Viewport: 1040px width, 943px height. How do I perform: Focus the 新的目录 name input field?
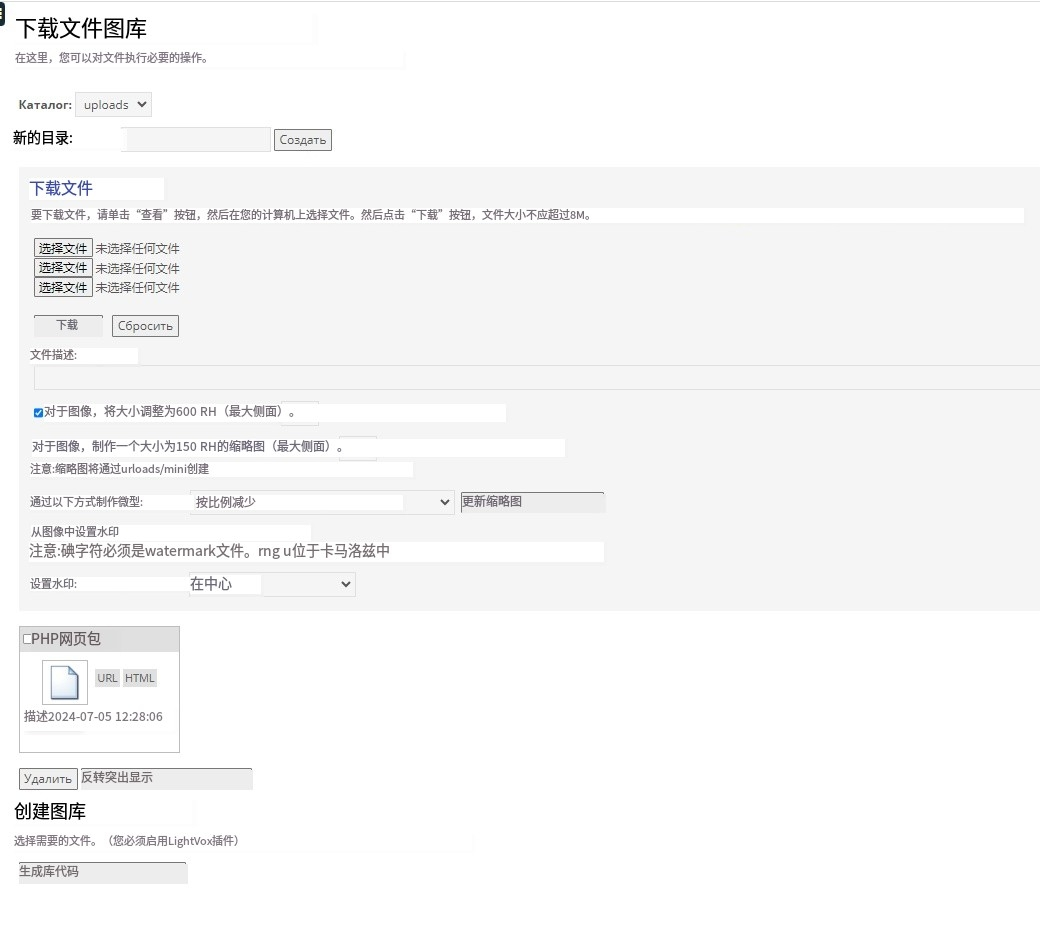pos(197,140)
